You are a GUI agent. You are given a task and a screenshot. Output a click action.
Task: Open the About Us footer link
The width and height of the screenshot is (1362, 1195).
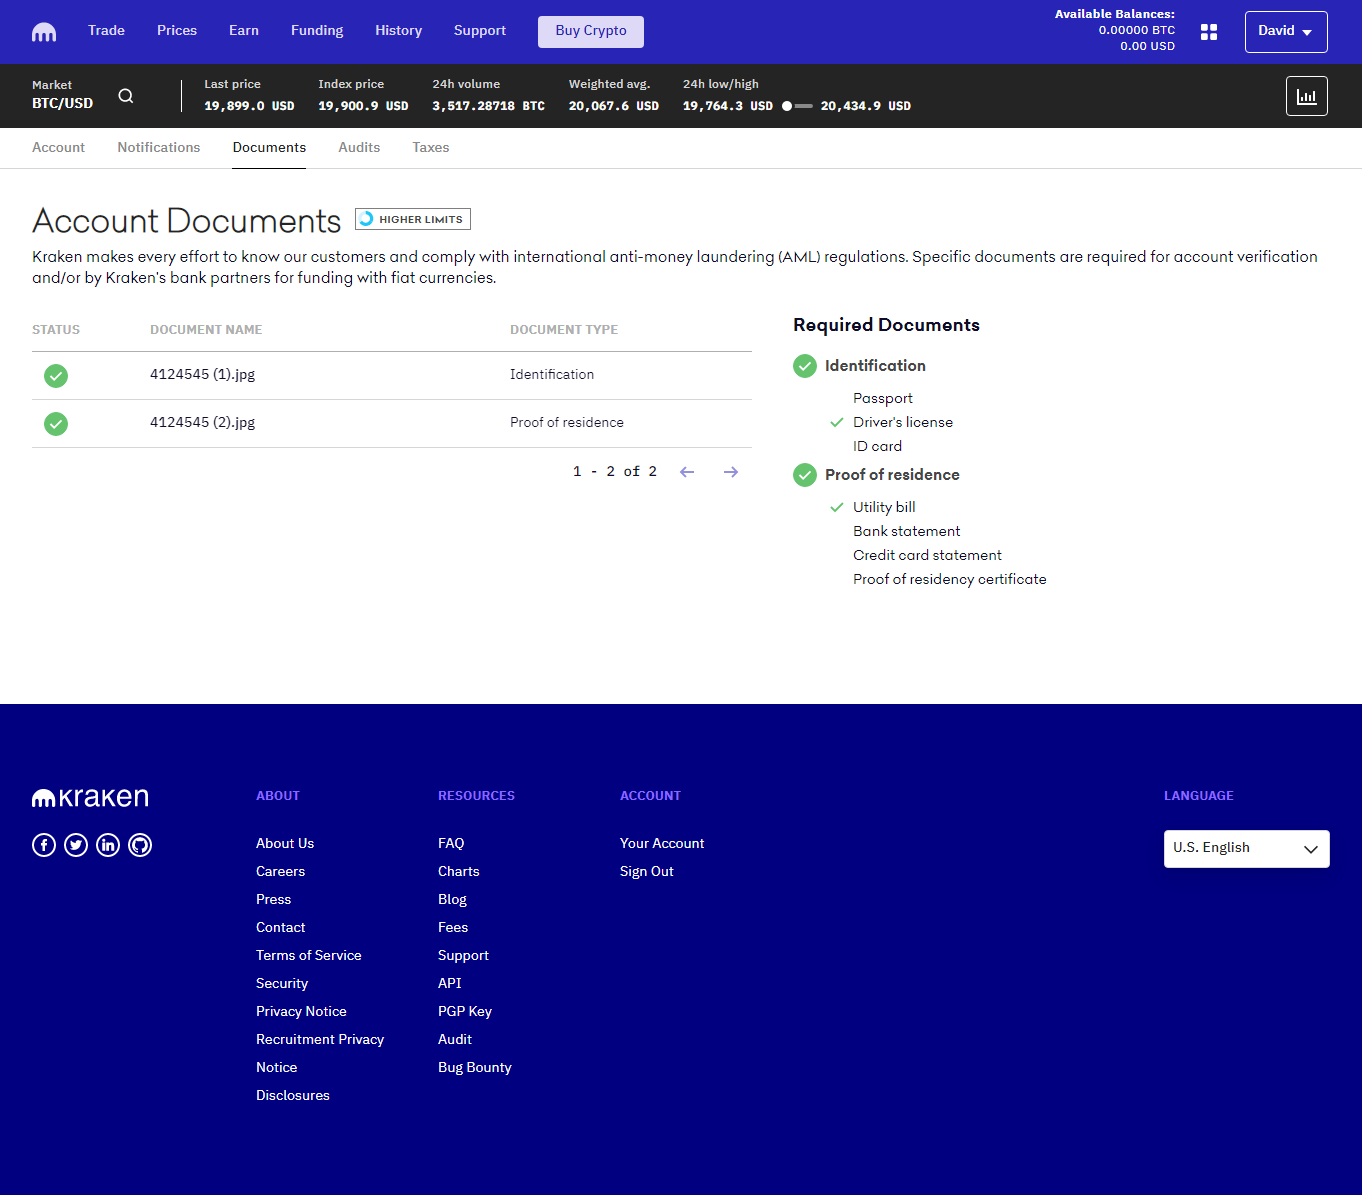tap(285, 844)
